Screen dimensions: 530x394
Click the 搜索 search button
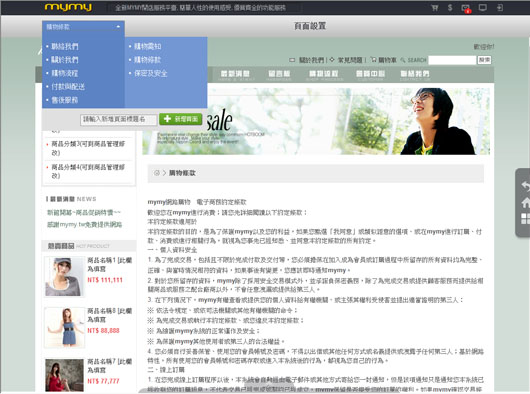[x=484, y=60]
